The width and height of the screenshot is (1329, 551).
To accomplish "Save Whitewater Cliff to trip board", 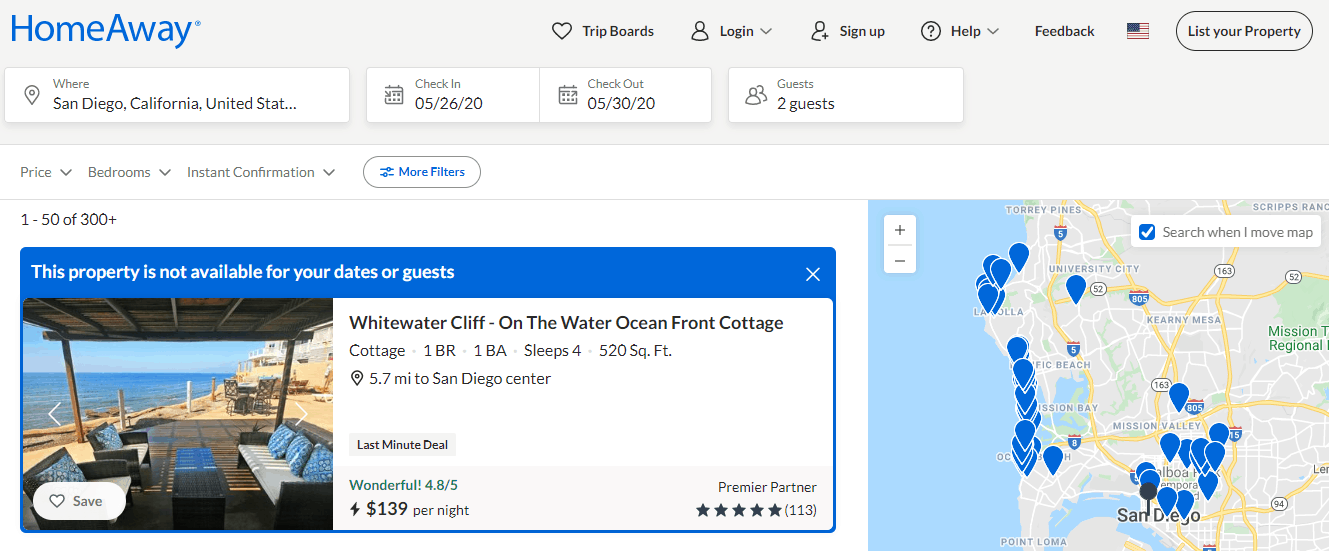I will click(79, 501).
